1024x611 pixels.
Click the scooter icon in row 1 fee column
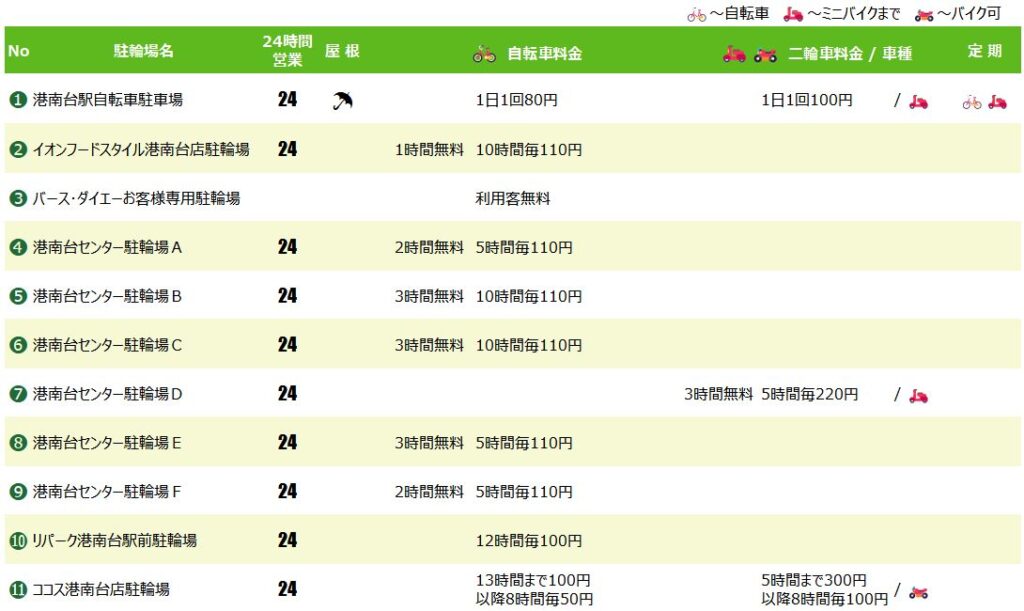[x=918, y=101]
